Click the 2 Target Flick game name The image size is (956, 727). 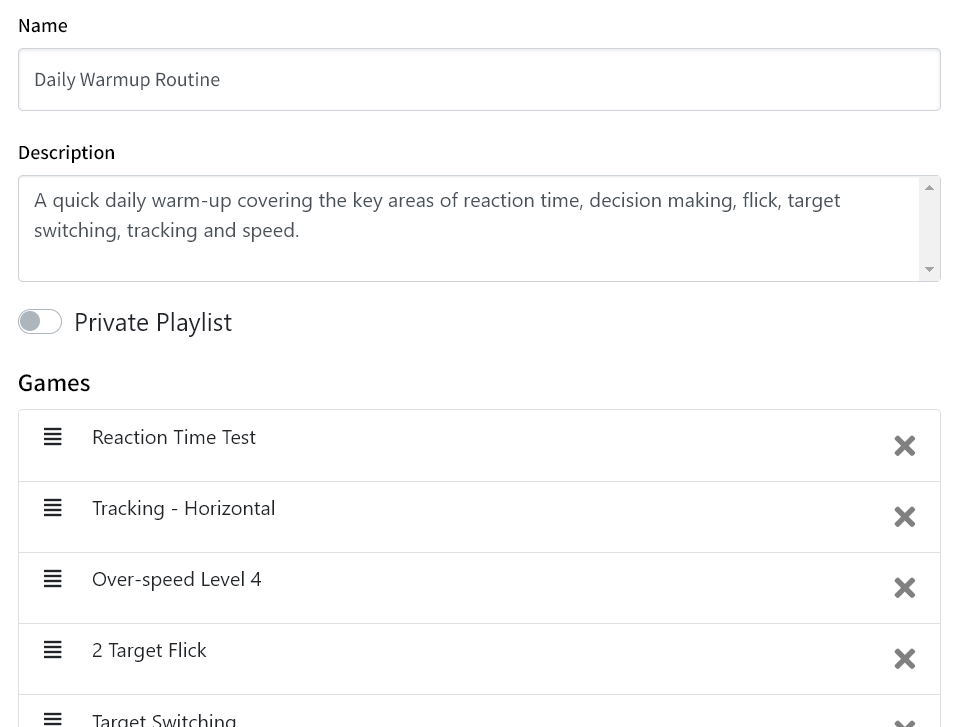[149, 650]
